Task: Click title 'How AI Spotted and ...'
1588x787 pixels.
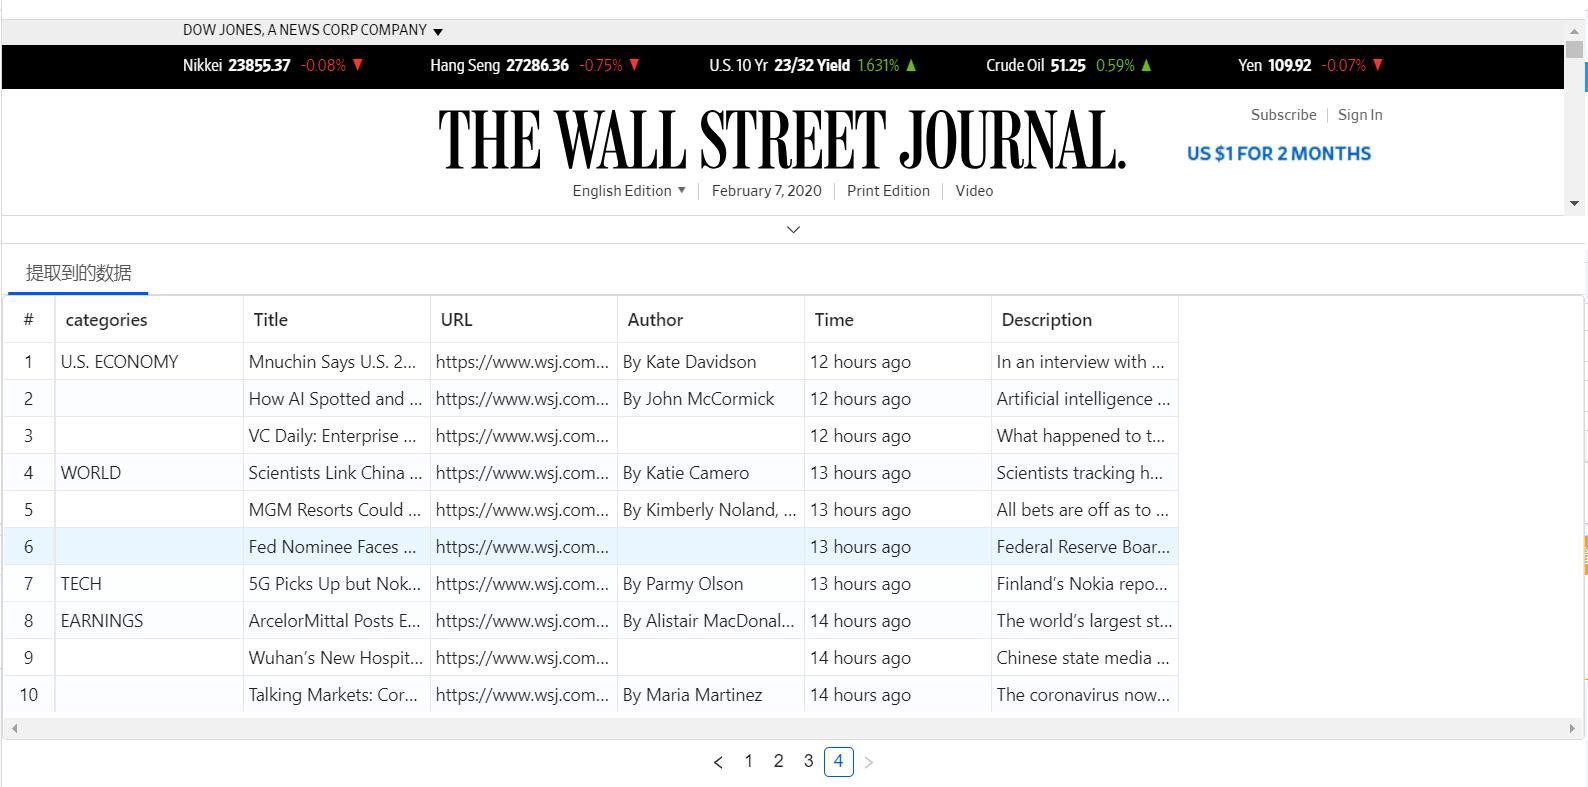Action: [x=335, y=399]
